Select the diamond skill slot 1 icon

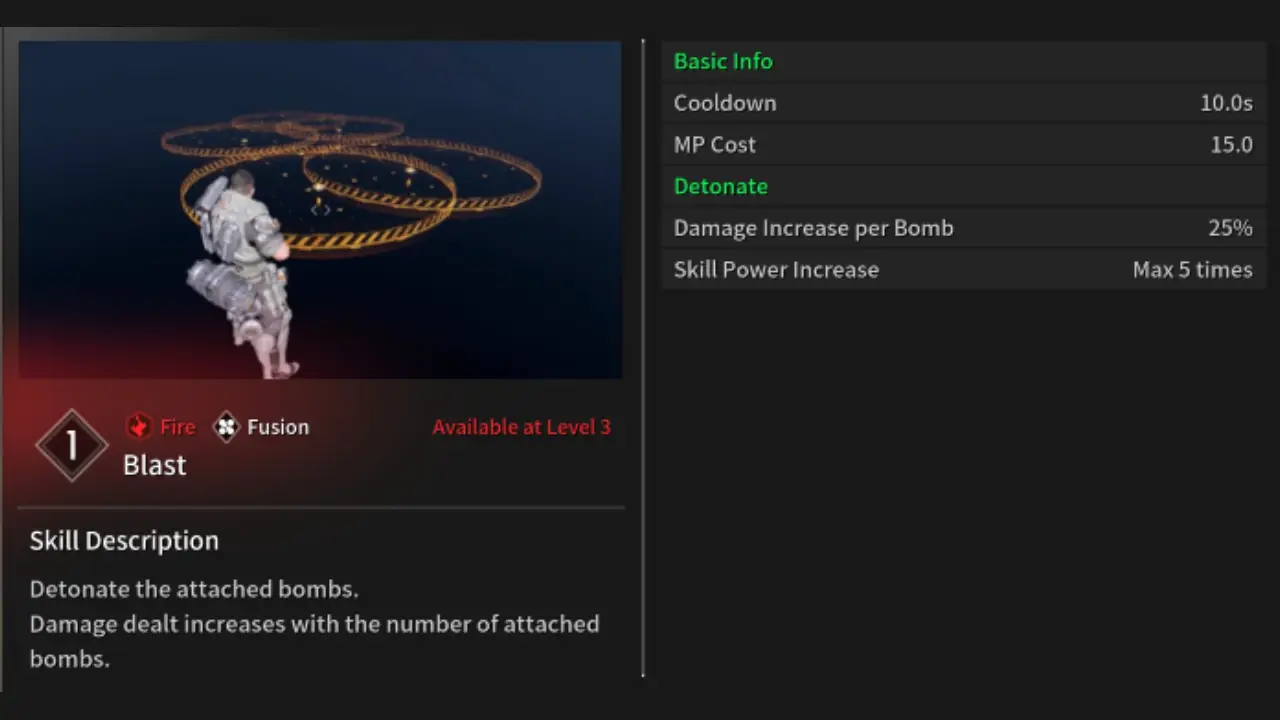point(72,446)
